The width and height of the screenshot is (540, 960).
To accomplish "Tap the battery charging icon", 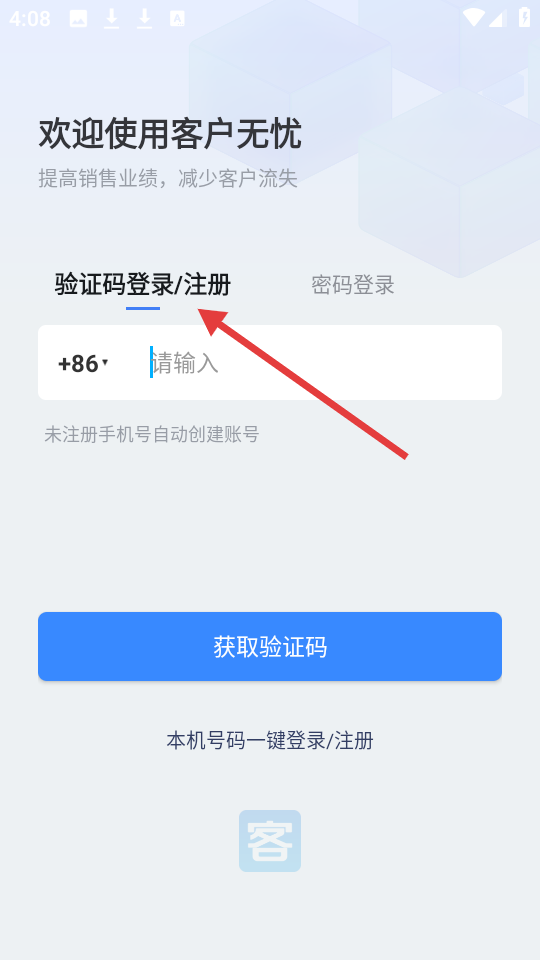I will (x=525, y=18).
